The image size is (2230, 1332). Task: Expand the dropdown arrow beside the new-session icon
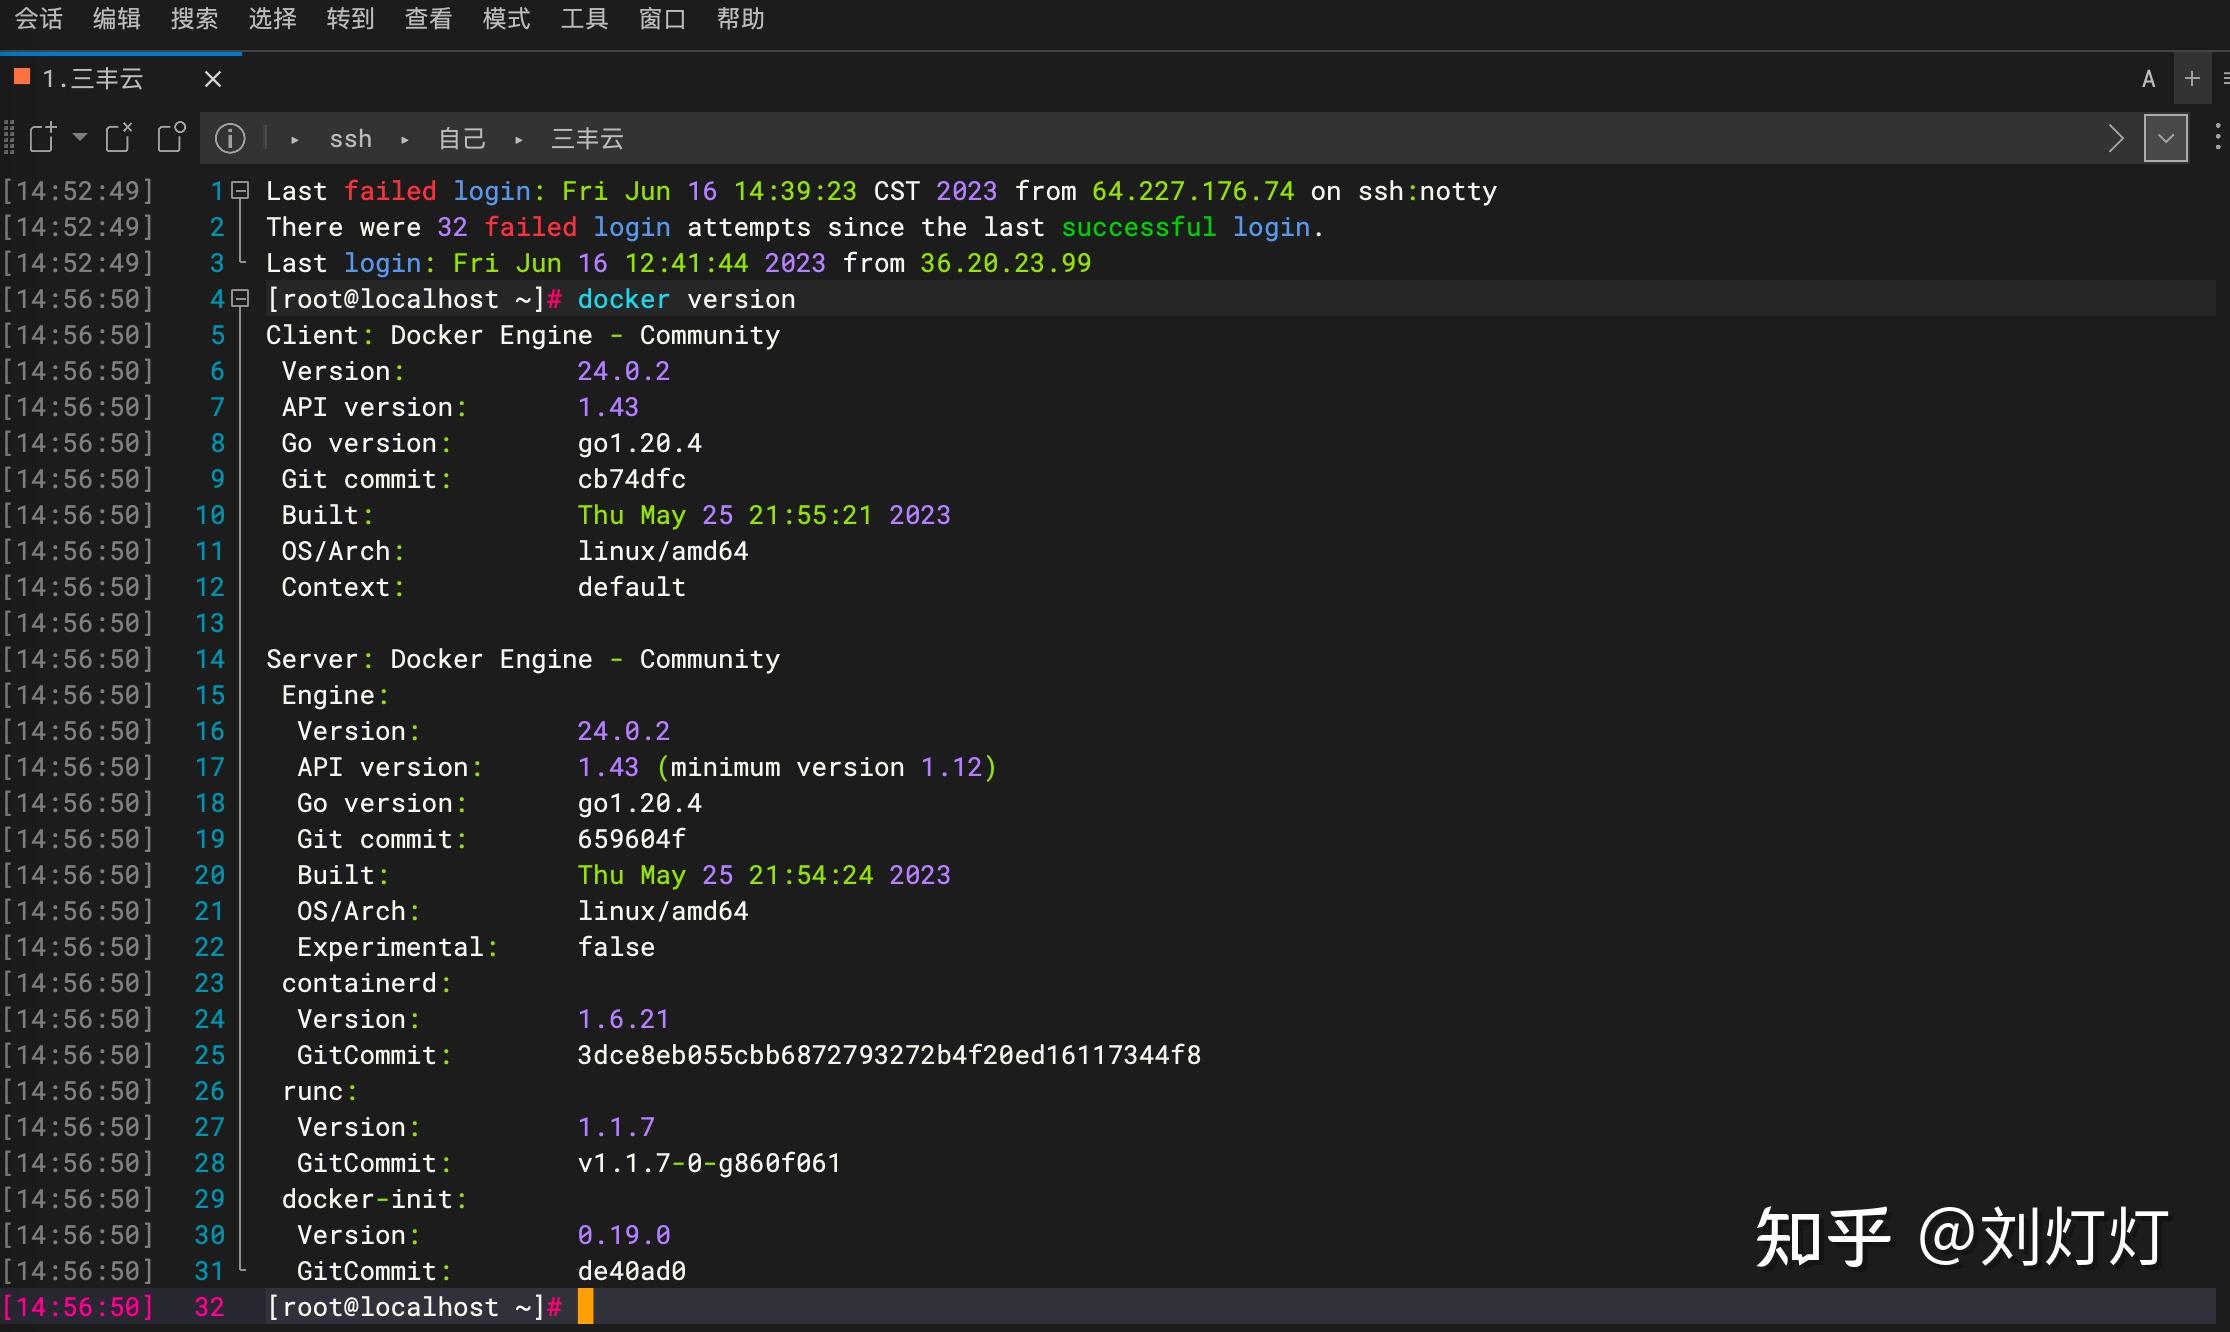point(80,138)
